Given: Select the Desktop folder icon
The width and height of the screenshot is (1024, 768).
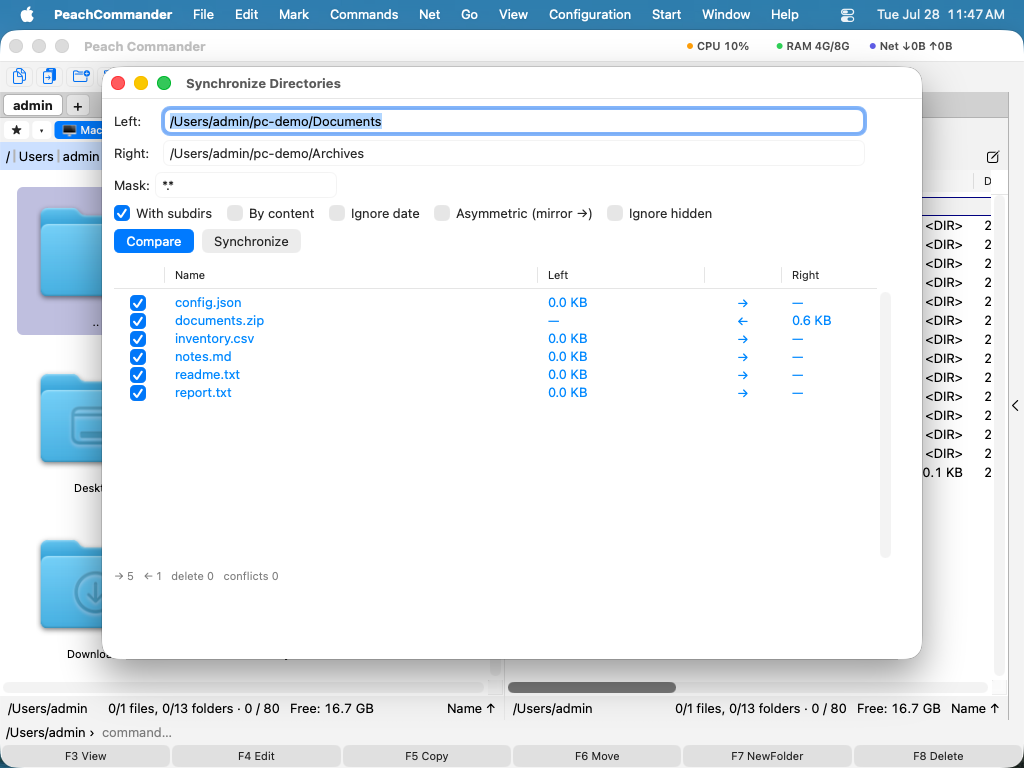Looking at the screenshot, I should click(72, 418).
